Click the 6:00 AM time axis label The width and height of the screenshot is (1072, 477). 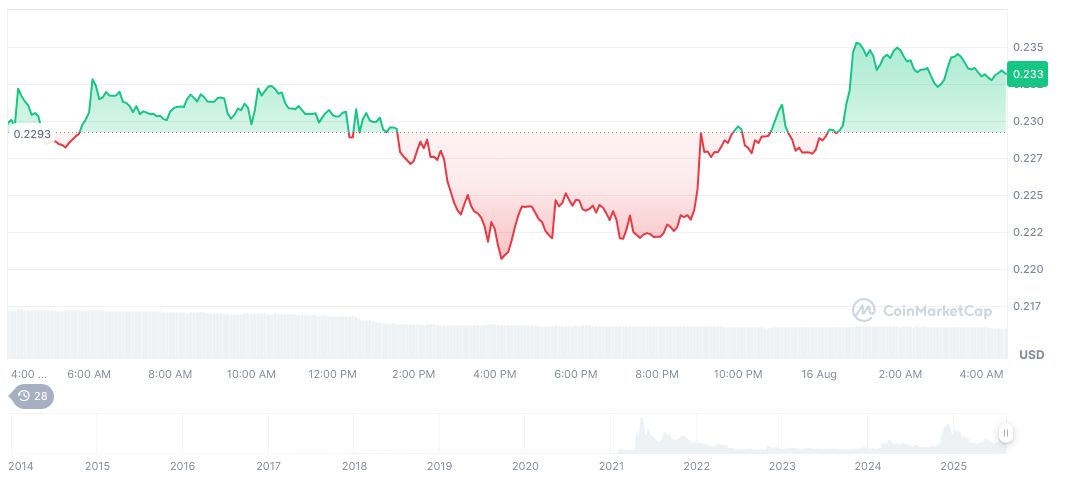(88, 374)
